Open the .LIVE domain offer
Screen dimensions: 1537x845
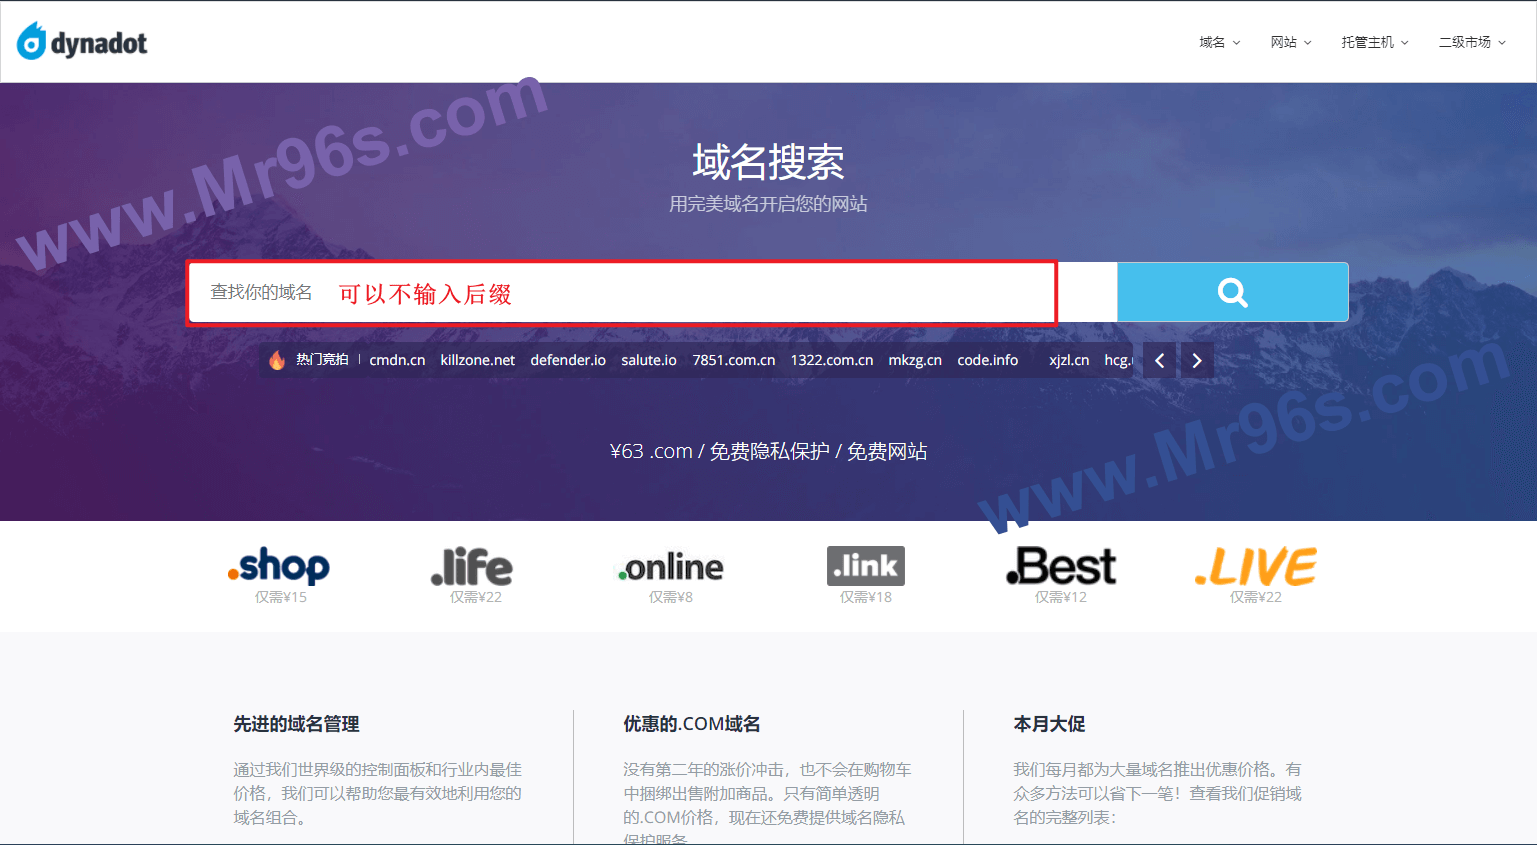point(1256,566)
